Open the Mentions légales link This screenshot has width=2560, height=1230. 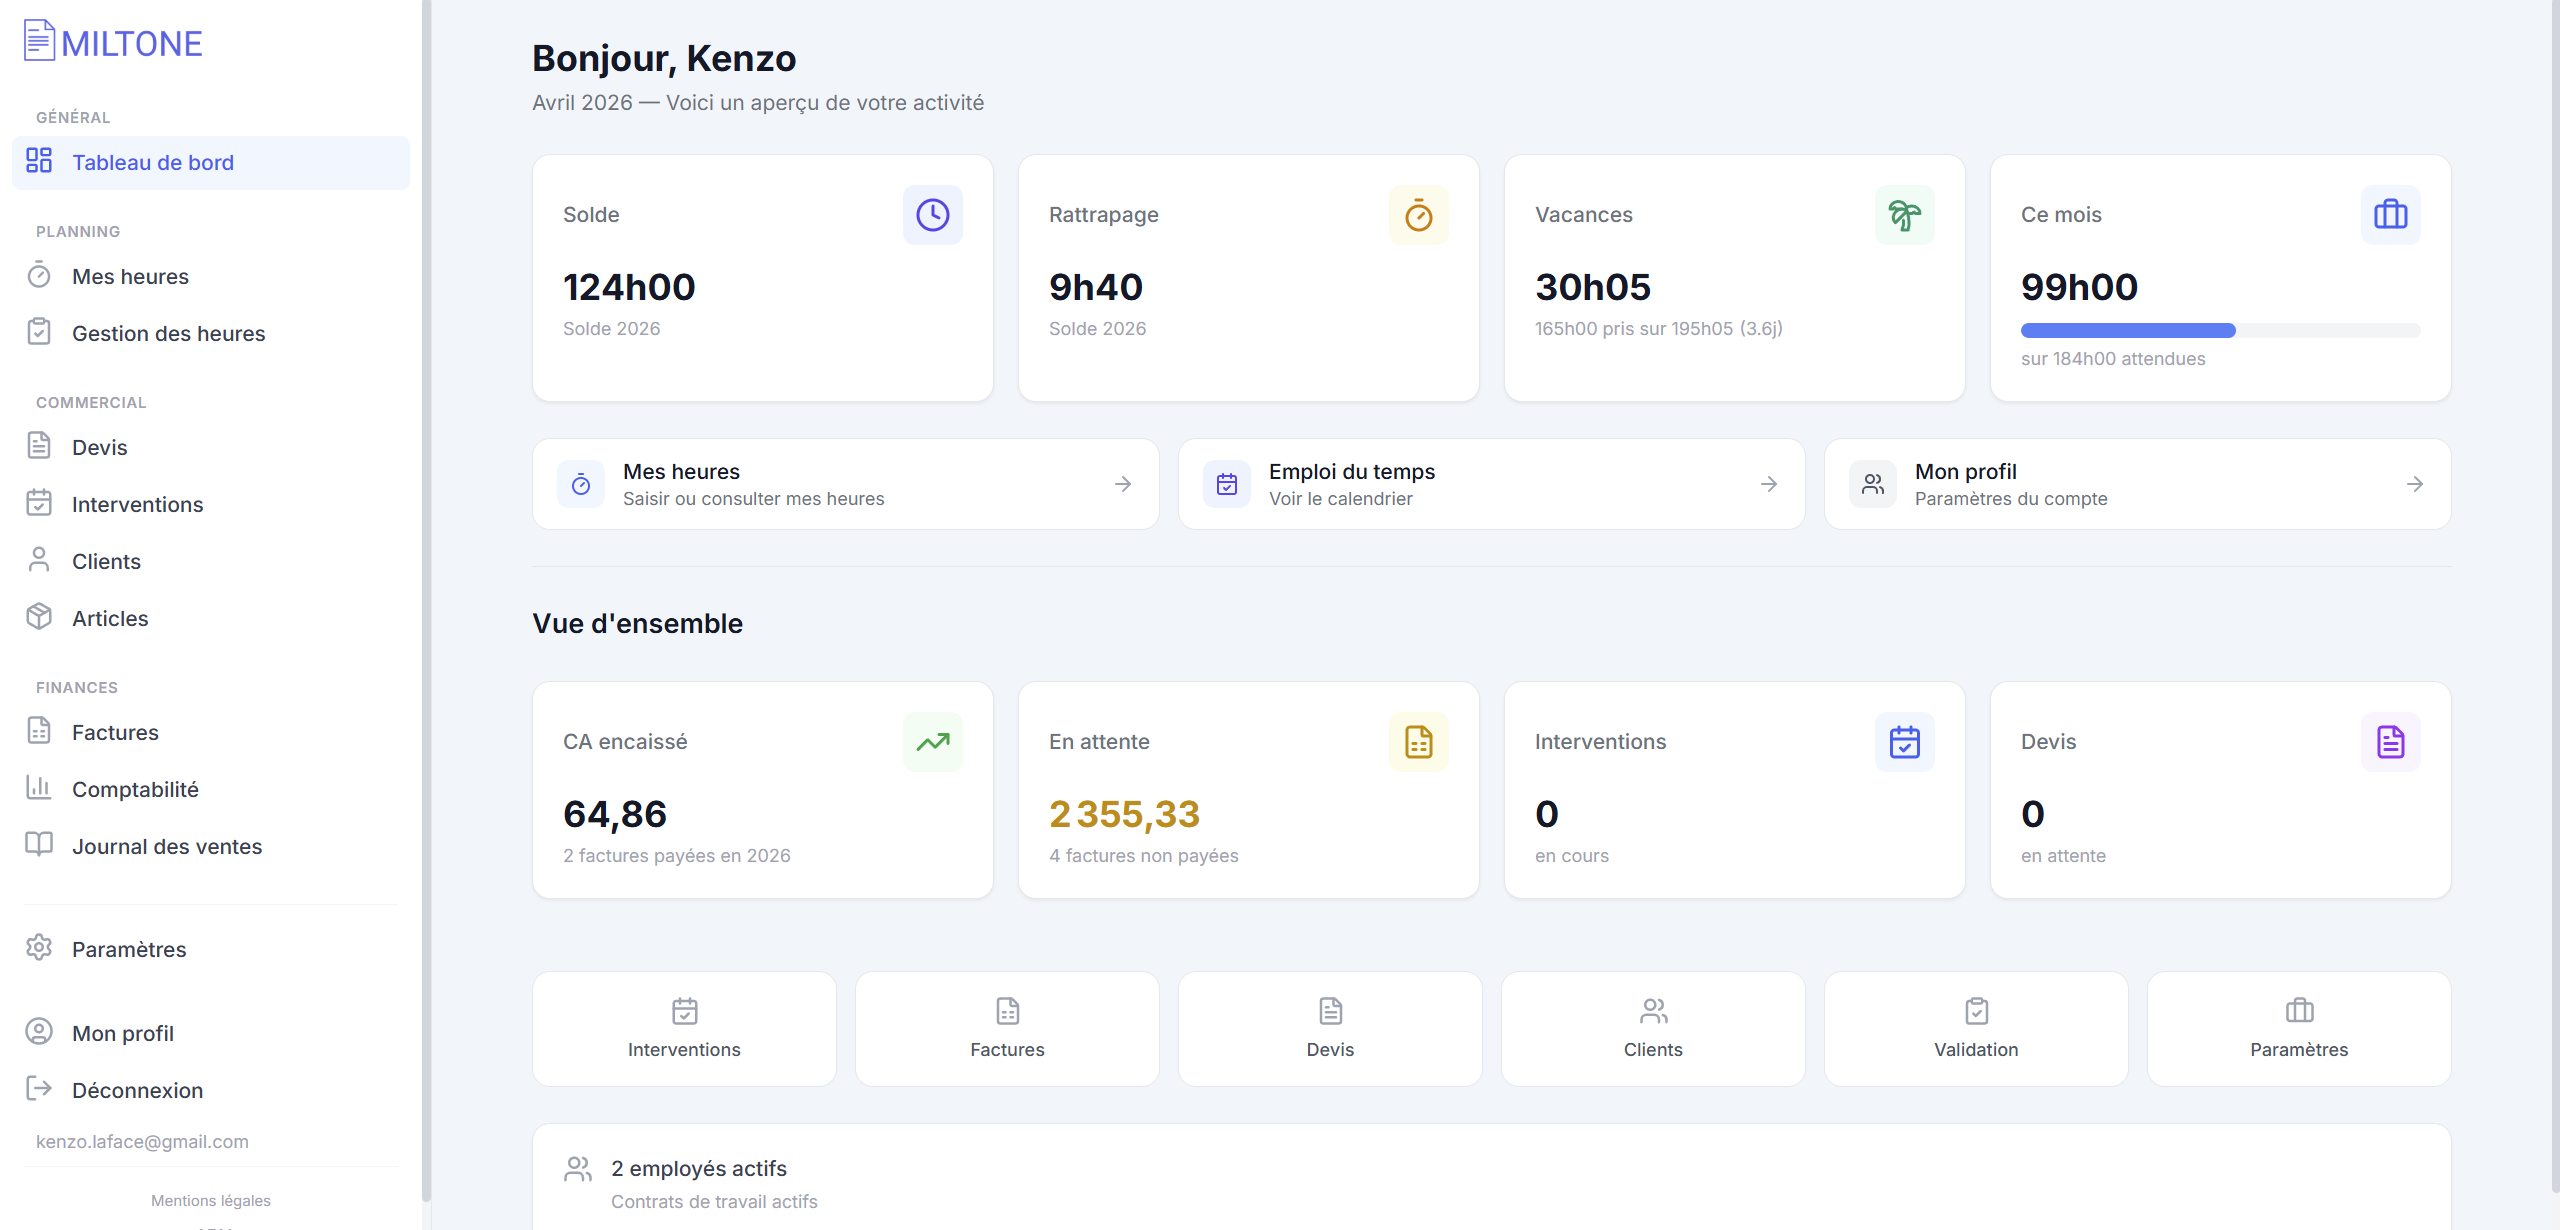(x=210, y=1200)
